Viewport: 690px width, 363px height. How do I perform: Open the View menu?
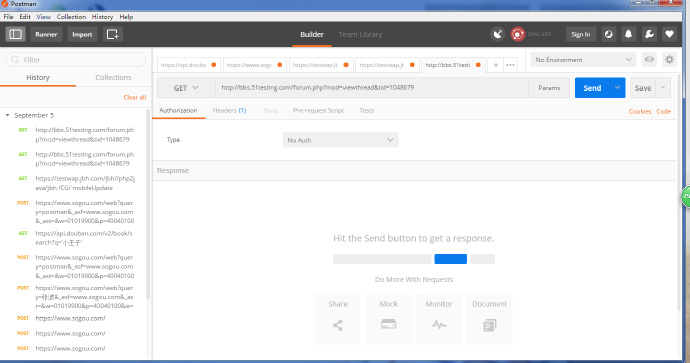click(x=43, y=17)
